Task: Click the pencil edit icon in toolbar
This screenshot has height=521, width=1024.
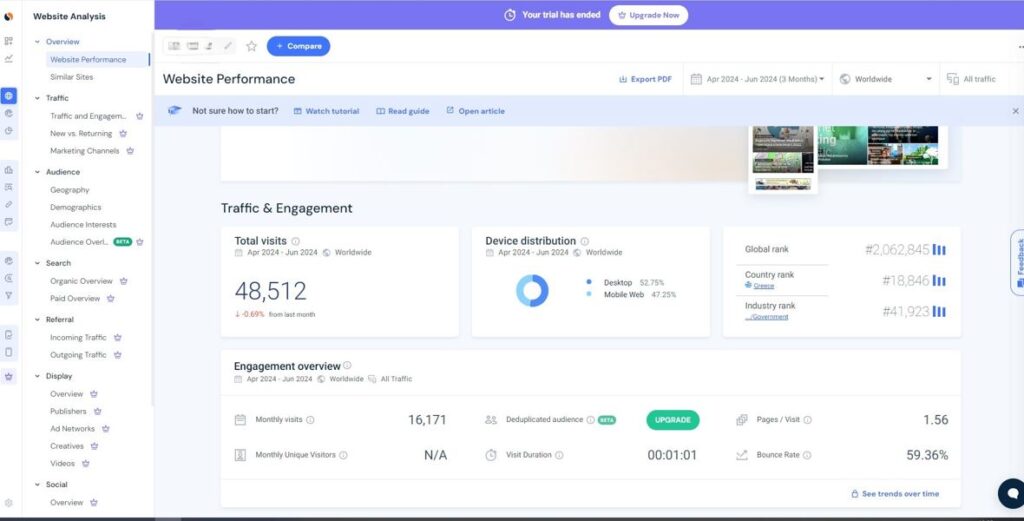Action: [227, 46]
